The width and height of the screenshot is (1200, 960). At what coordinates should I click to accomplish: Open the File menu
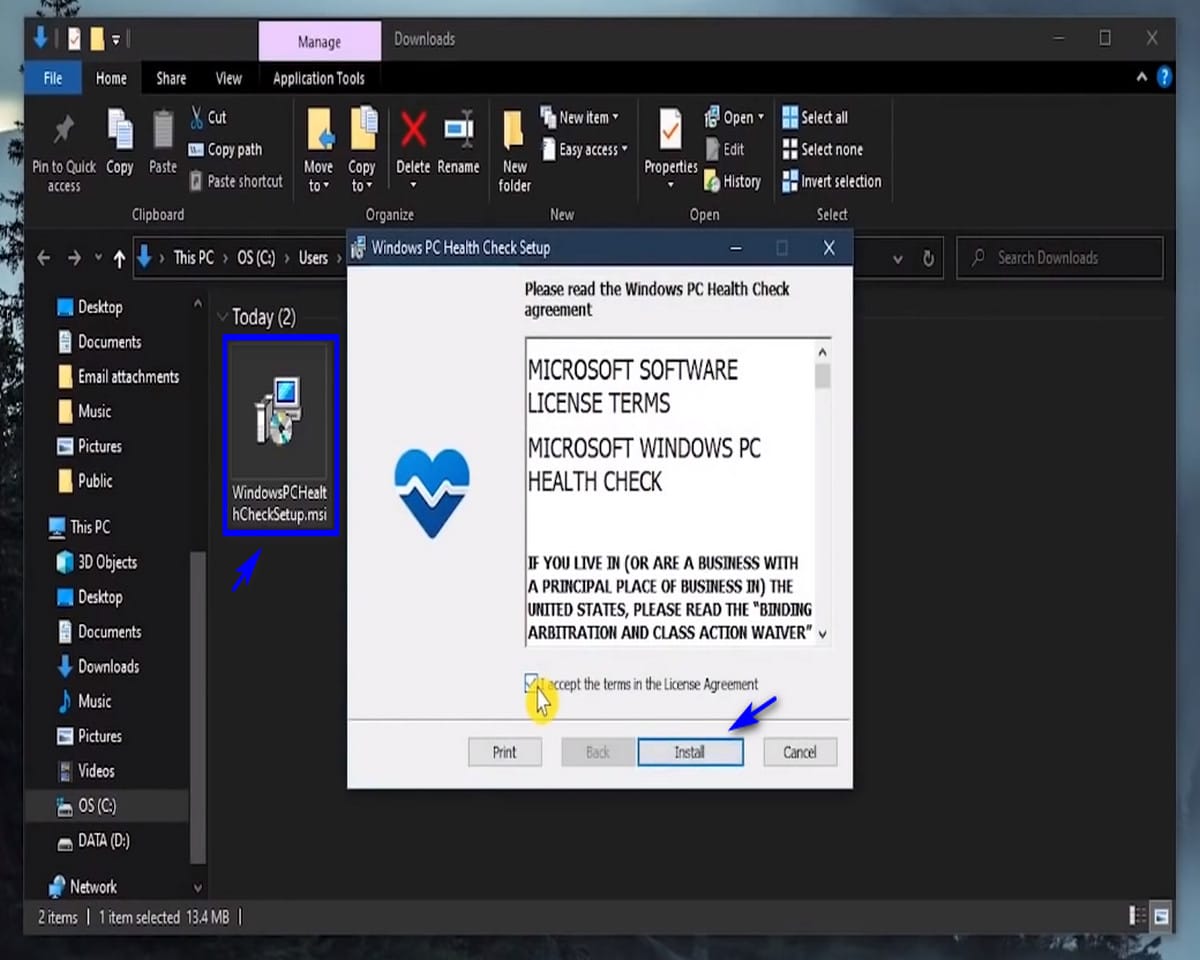tap(53, 78)
